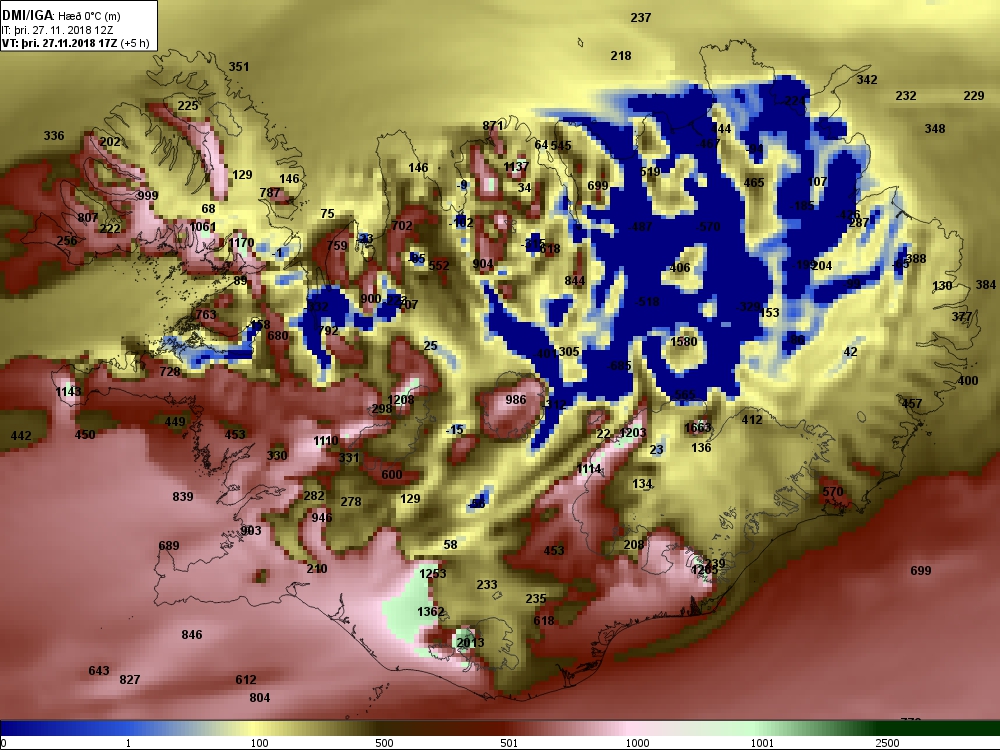This screenshot has width=1000, height=750.
Task: Click the '2500' label on the color scale
Action: 886,743
